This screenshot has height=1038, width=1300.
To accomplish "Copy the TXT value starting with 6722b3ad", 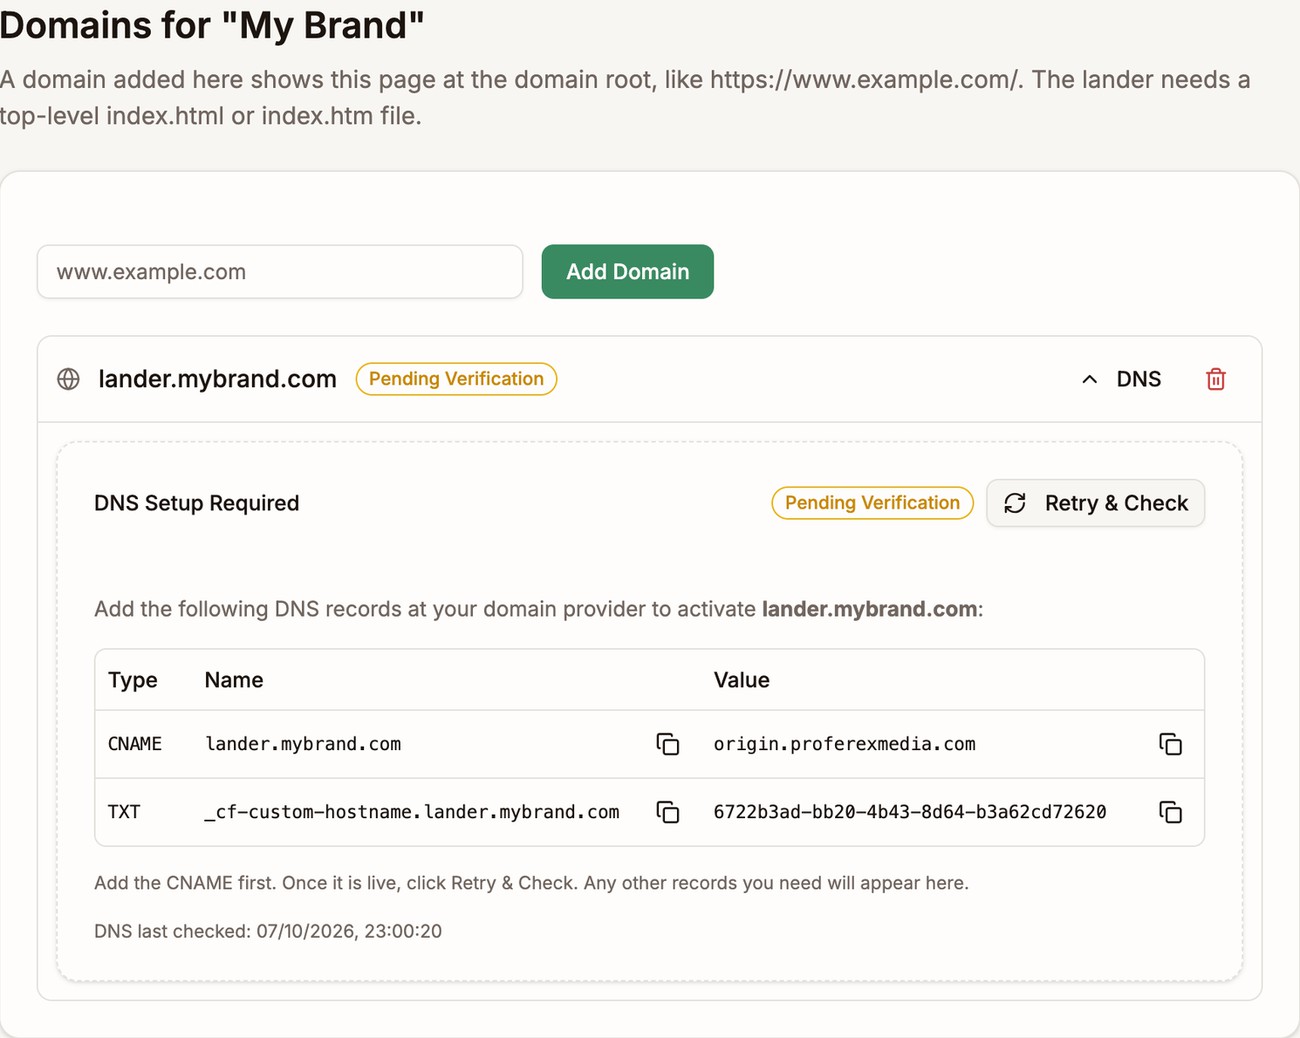I will pyautogui.click(x=1170, y=812).
